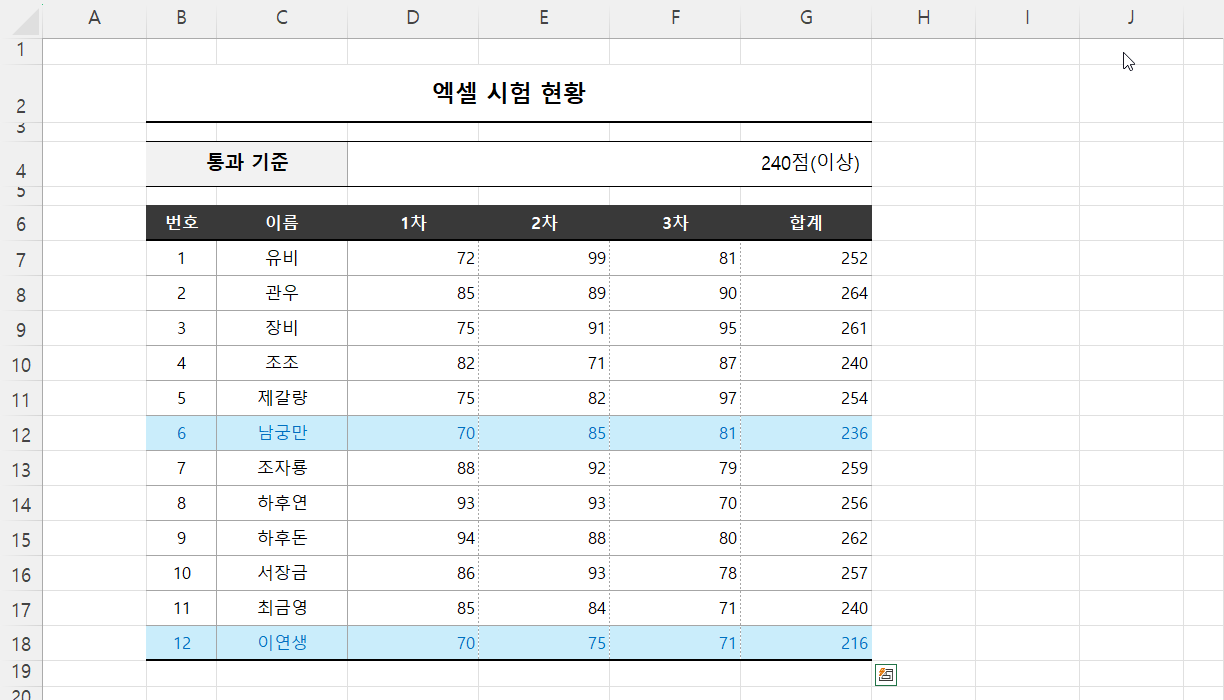Select column C header
This screenshot has height=700, width=1224.
point(282,17)
